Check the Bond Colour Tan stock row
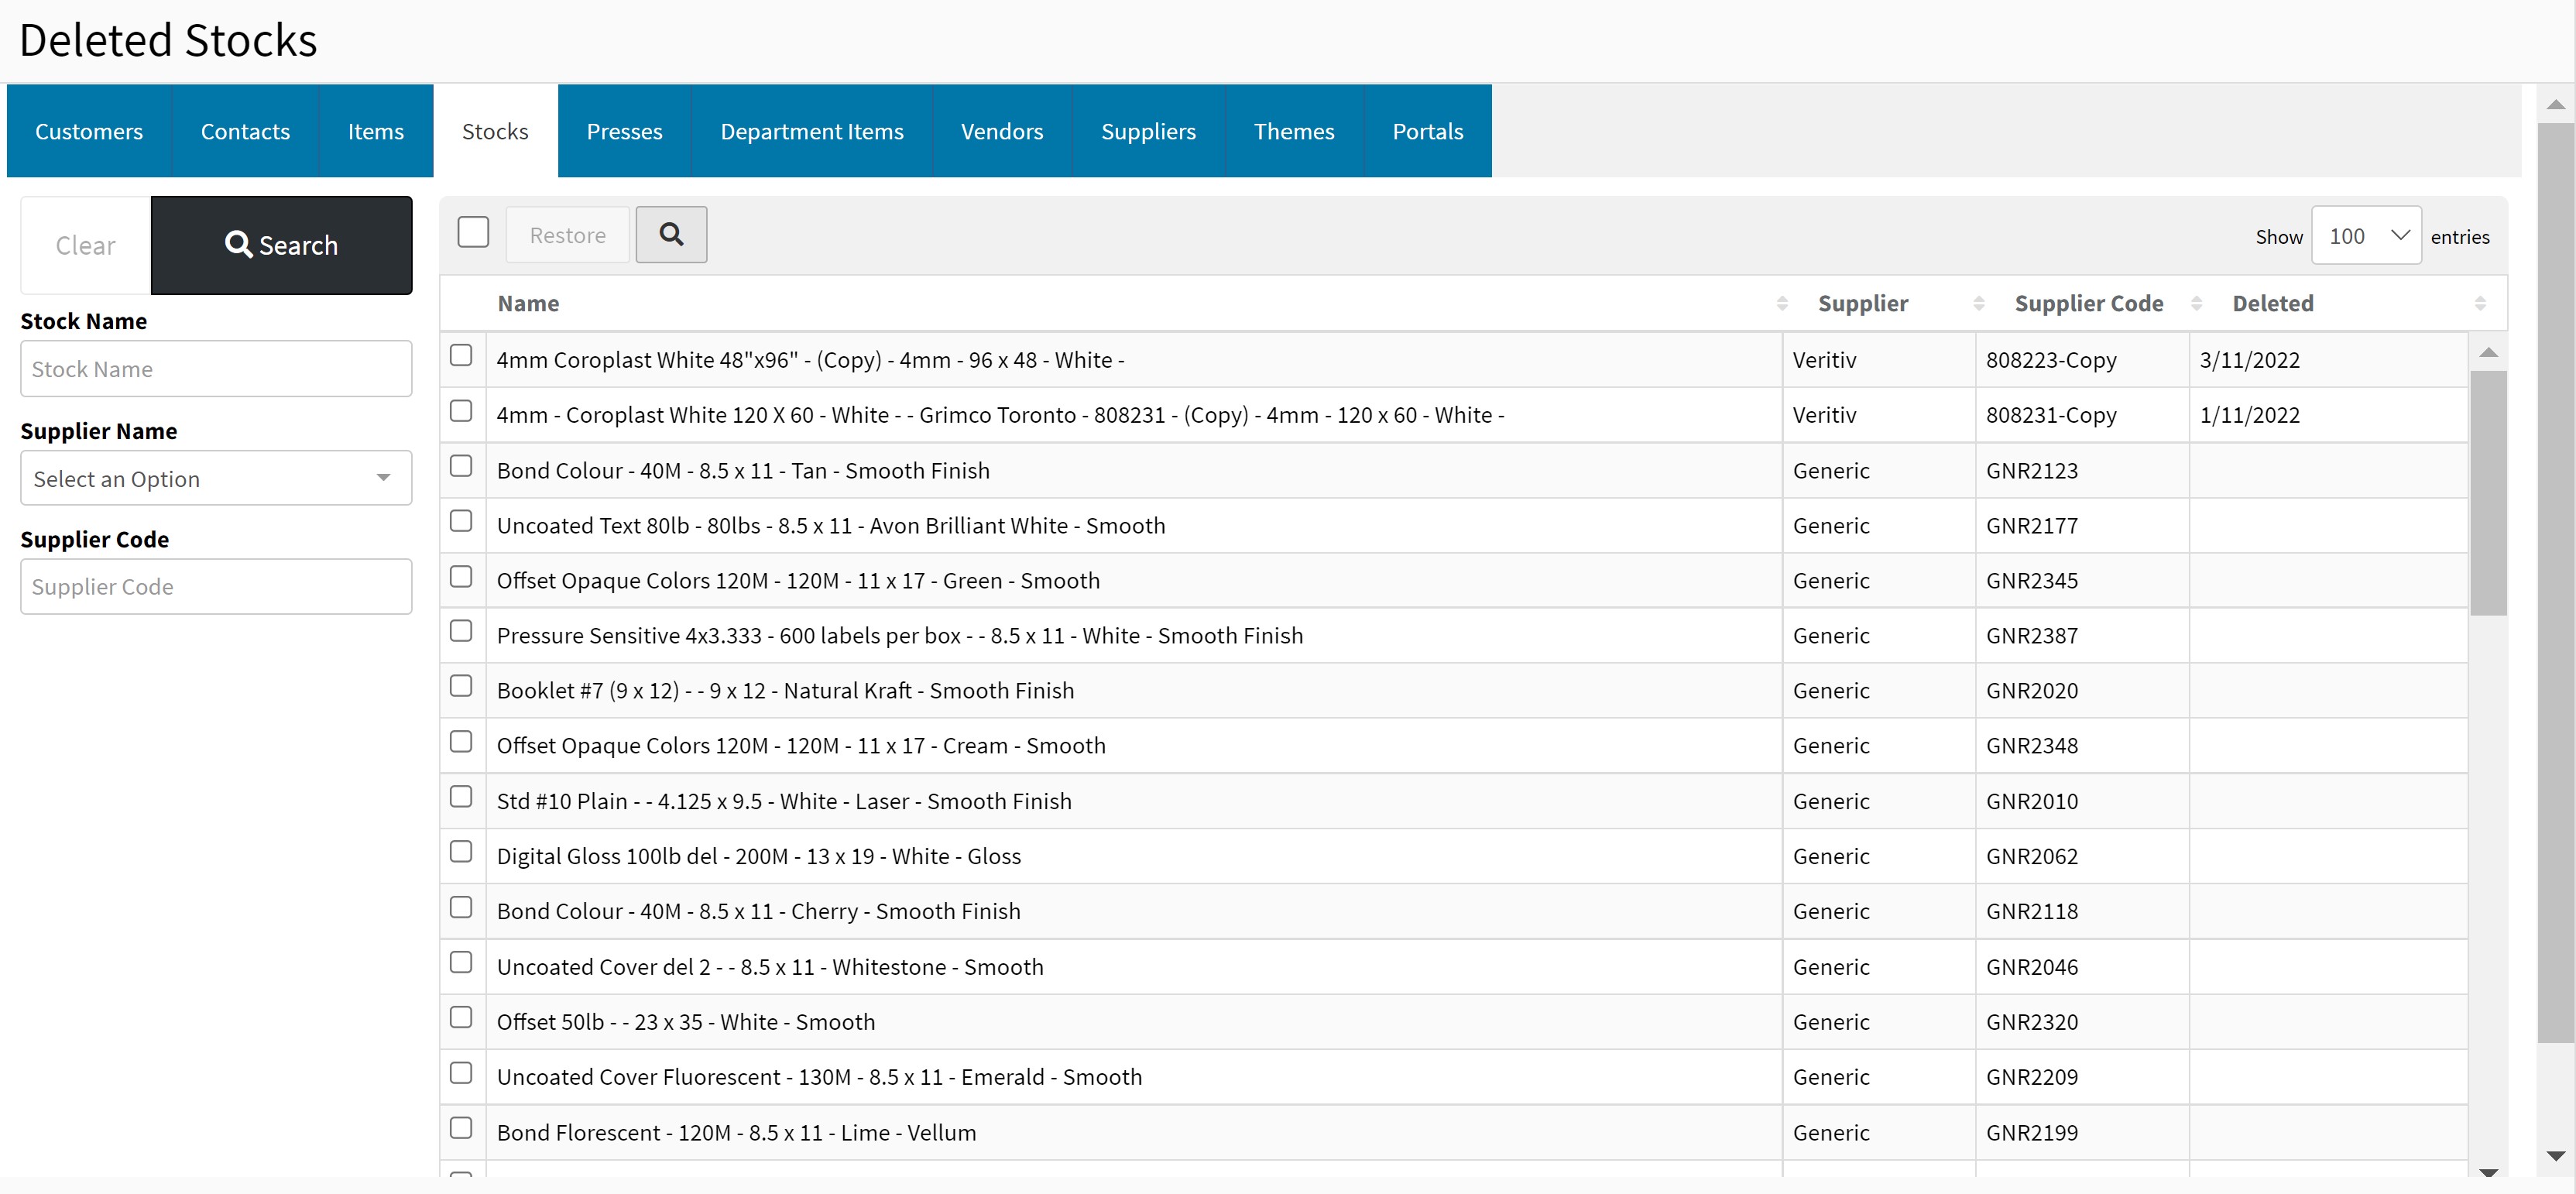Image resolution: width=2576 pixels, height=1194 pixels. tap(461, 467)
